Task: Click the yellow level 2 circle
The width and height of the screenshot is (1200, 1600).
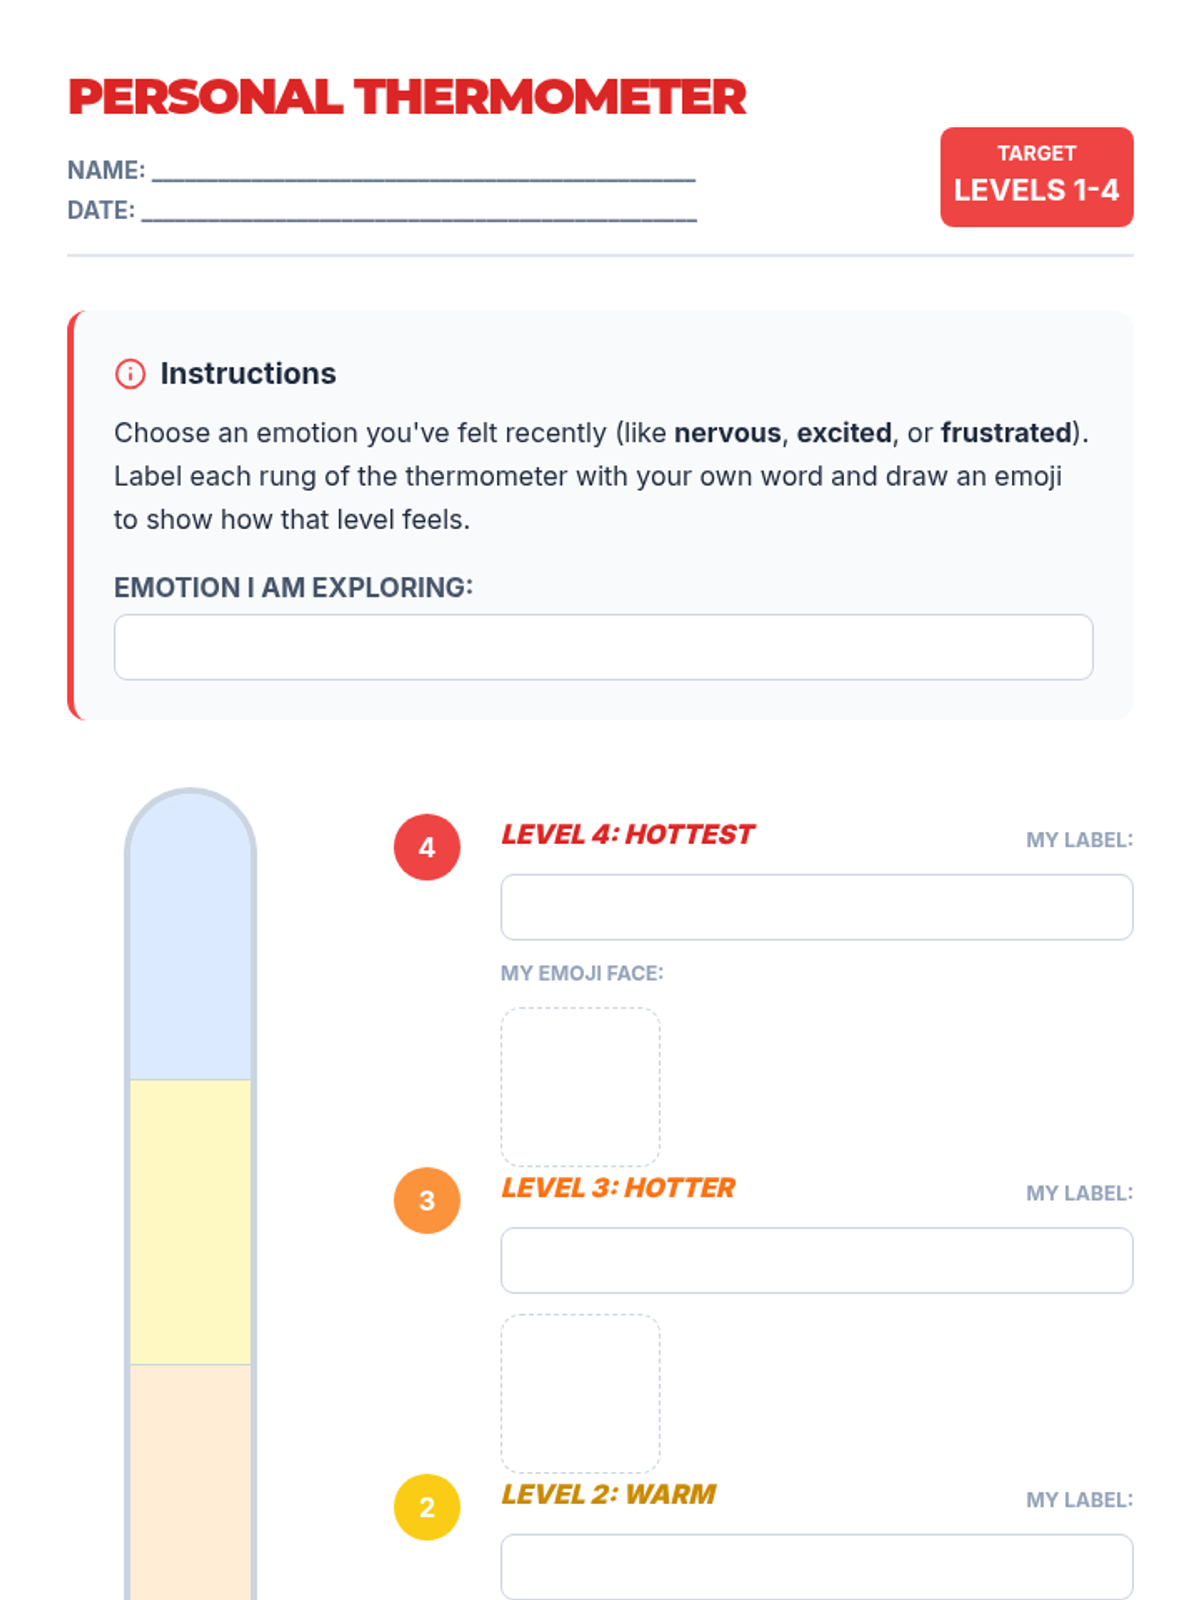Action: [x=427, y=1507]
